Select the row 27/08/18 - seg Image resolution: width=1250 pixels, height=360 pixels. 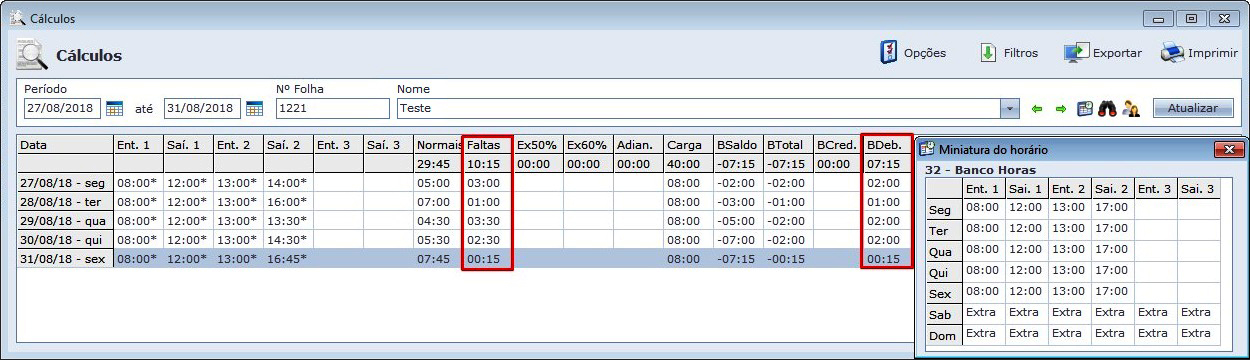tap(465, 183)
